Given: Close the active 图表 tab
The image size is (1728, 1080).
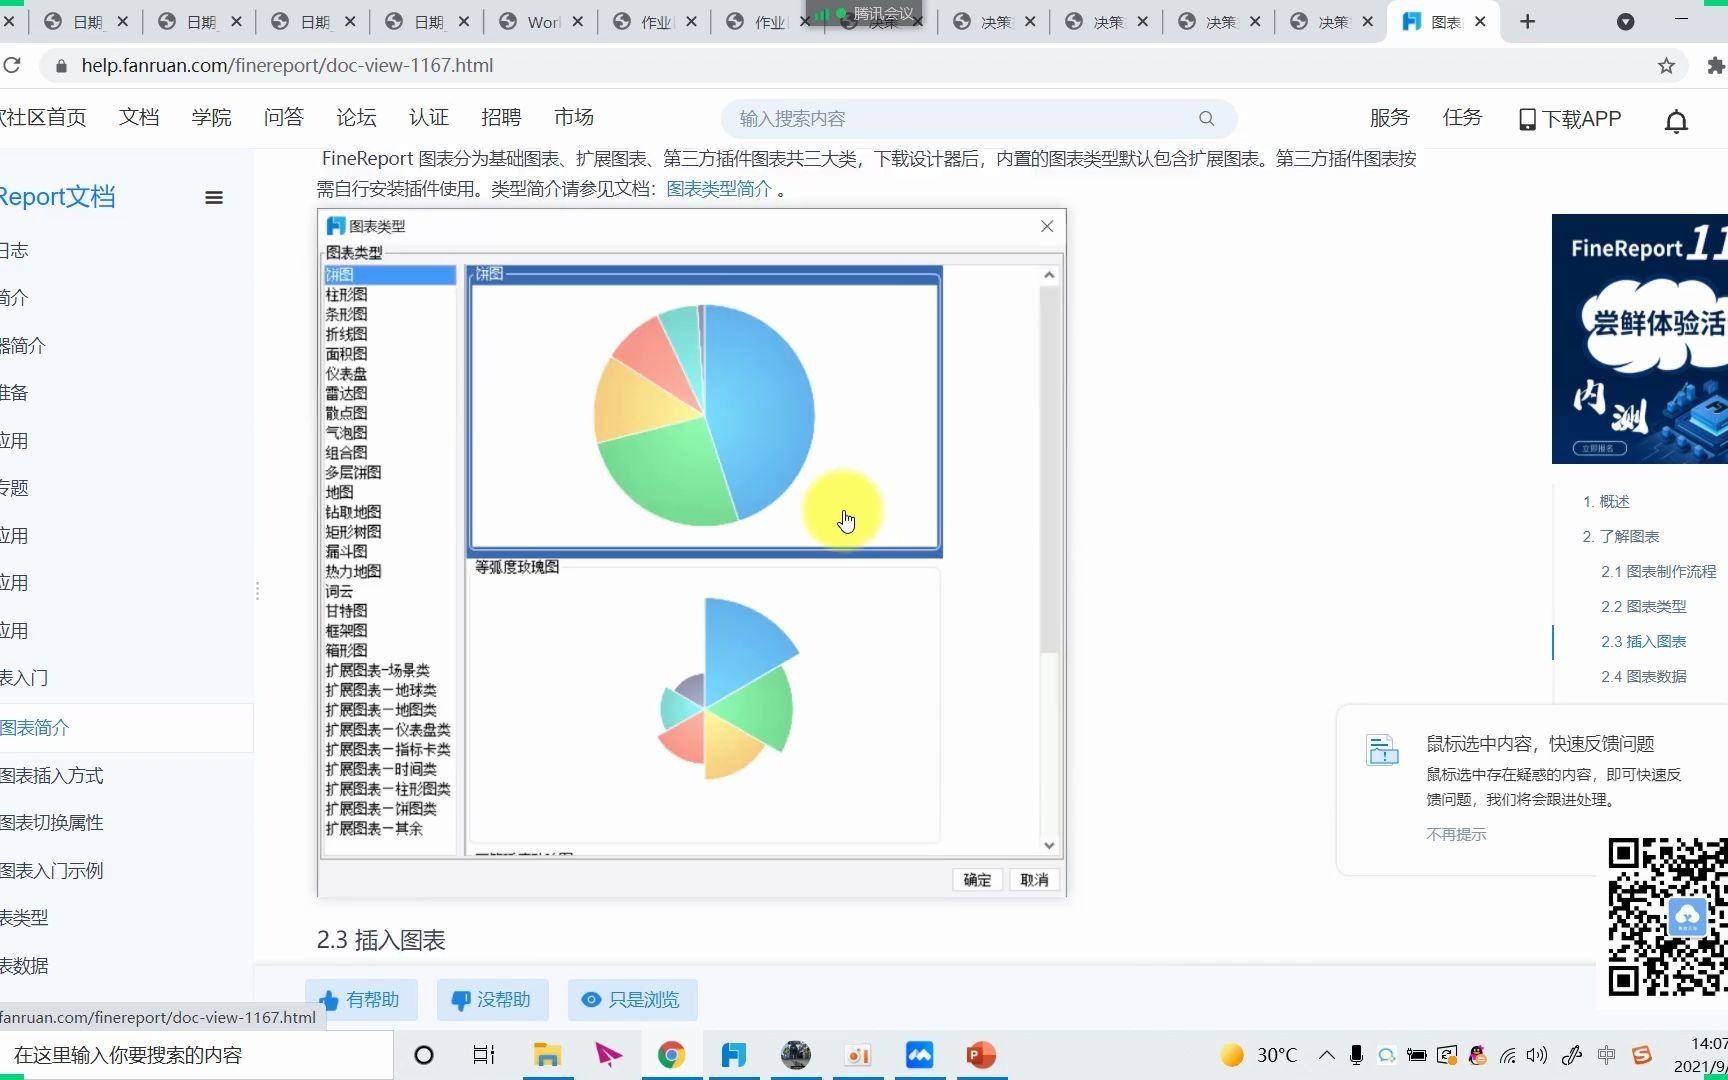Looking at the screenshot, I should [1481, 21].
